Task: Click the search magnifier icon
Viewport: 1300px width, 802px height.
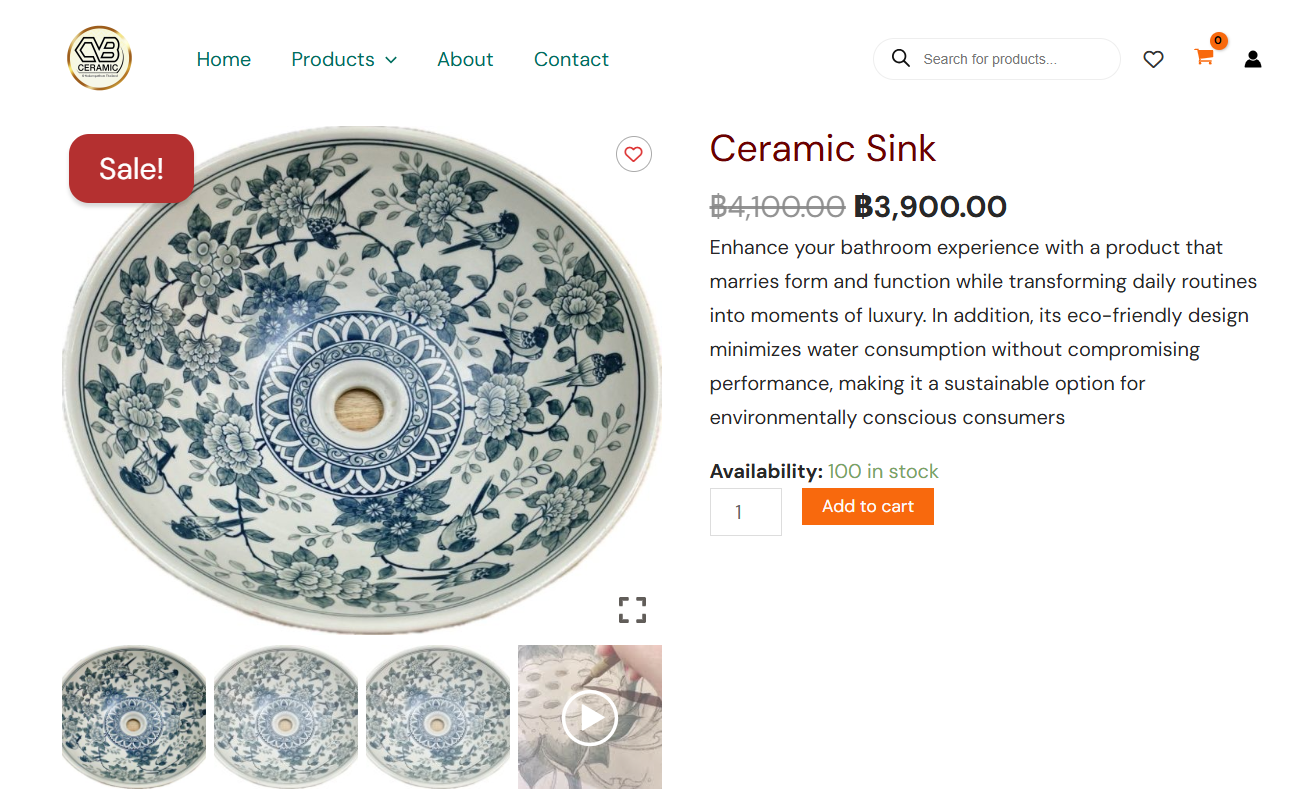Action: pos(901,59)
